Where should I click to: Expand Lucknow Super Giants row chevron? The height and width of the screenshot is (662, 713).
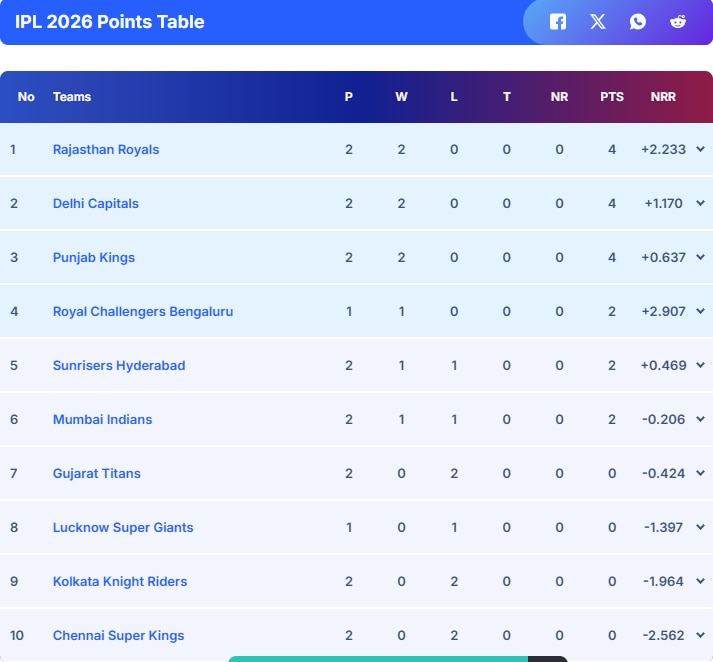pos(700,527)
